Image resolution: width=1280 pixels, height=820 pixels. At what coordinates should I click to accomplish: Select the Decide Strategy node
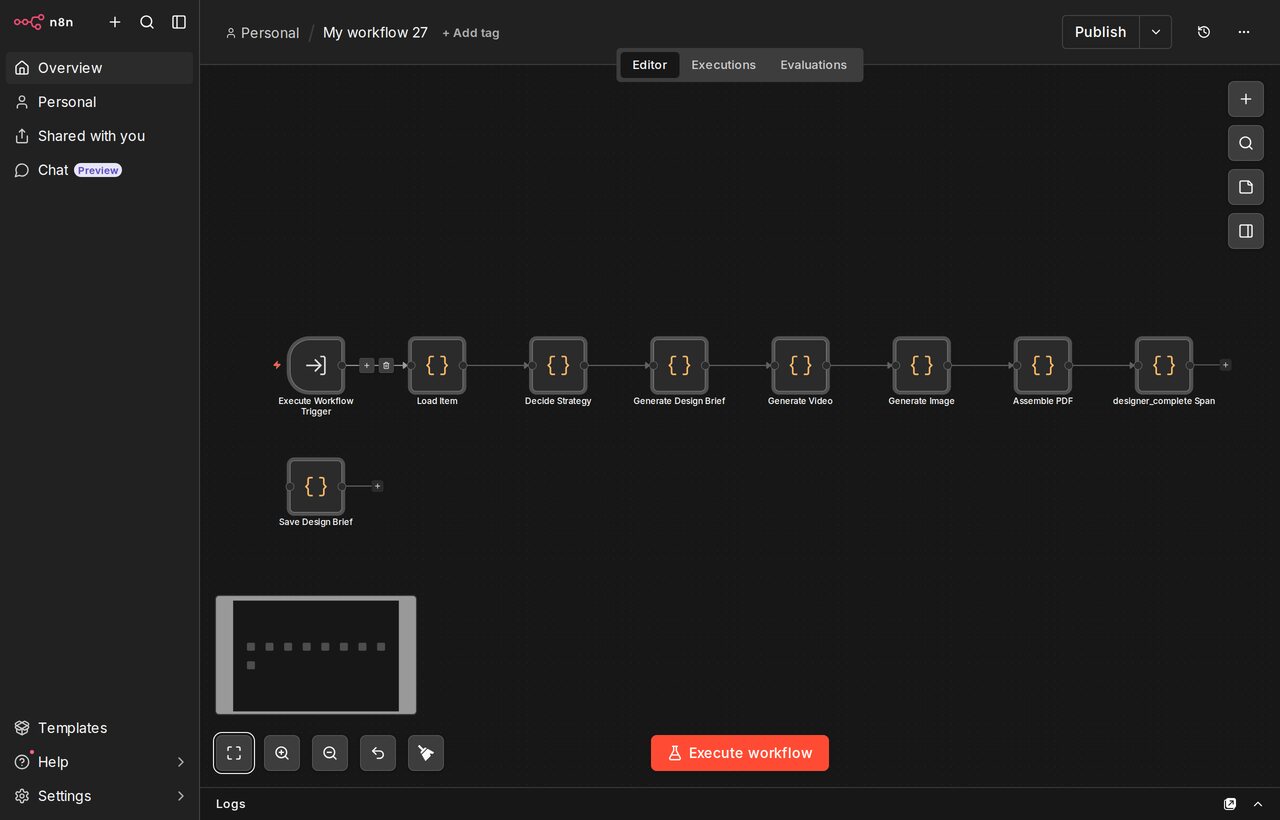click(558, 365)
